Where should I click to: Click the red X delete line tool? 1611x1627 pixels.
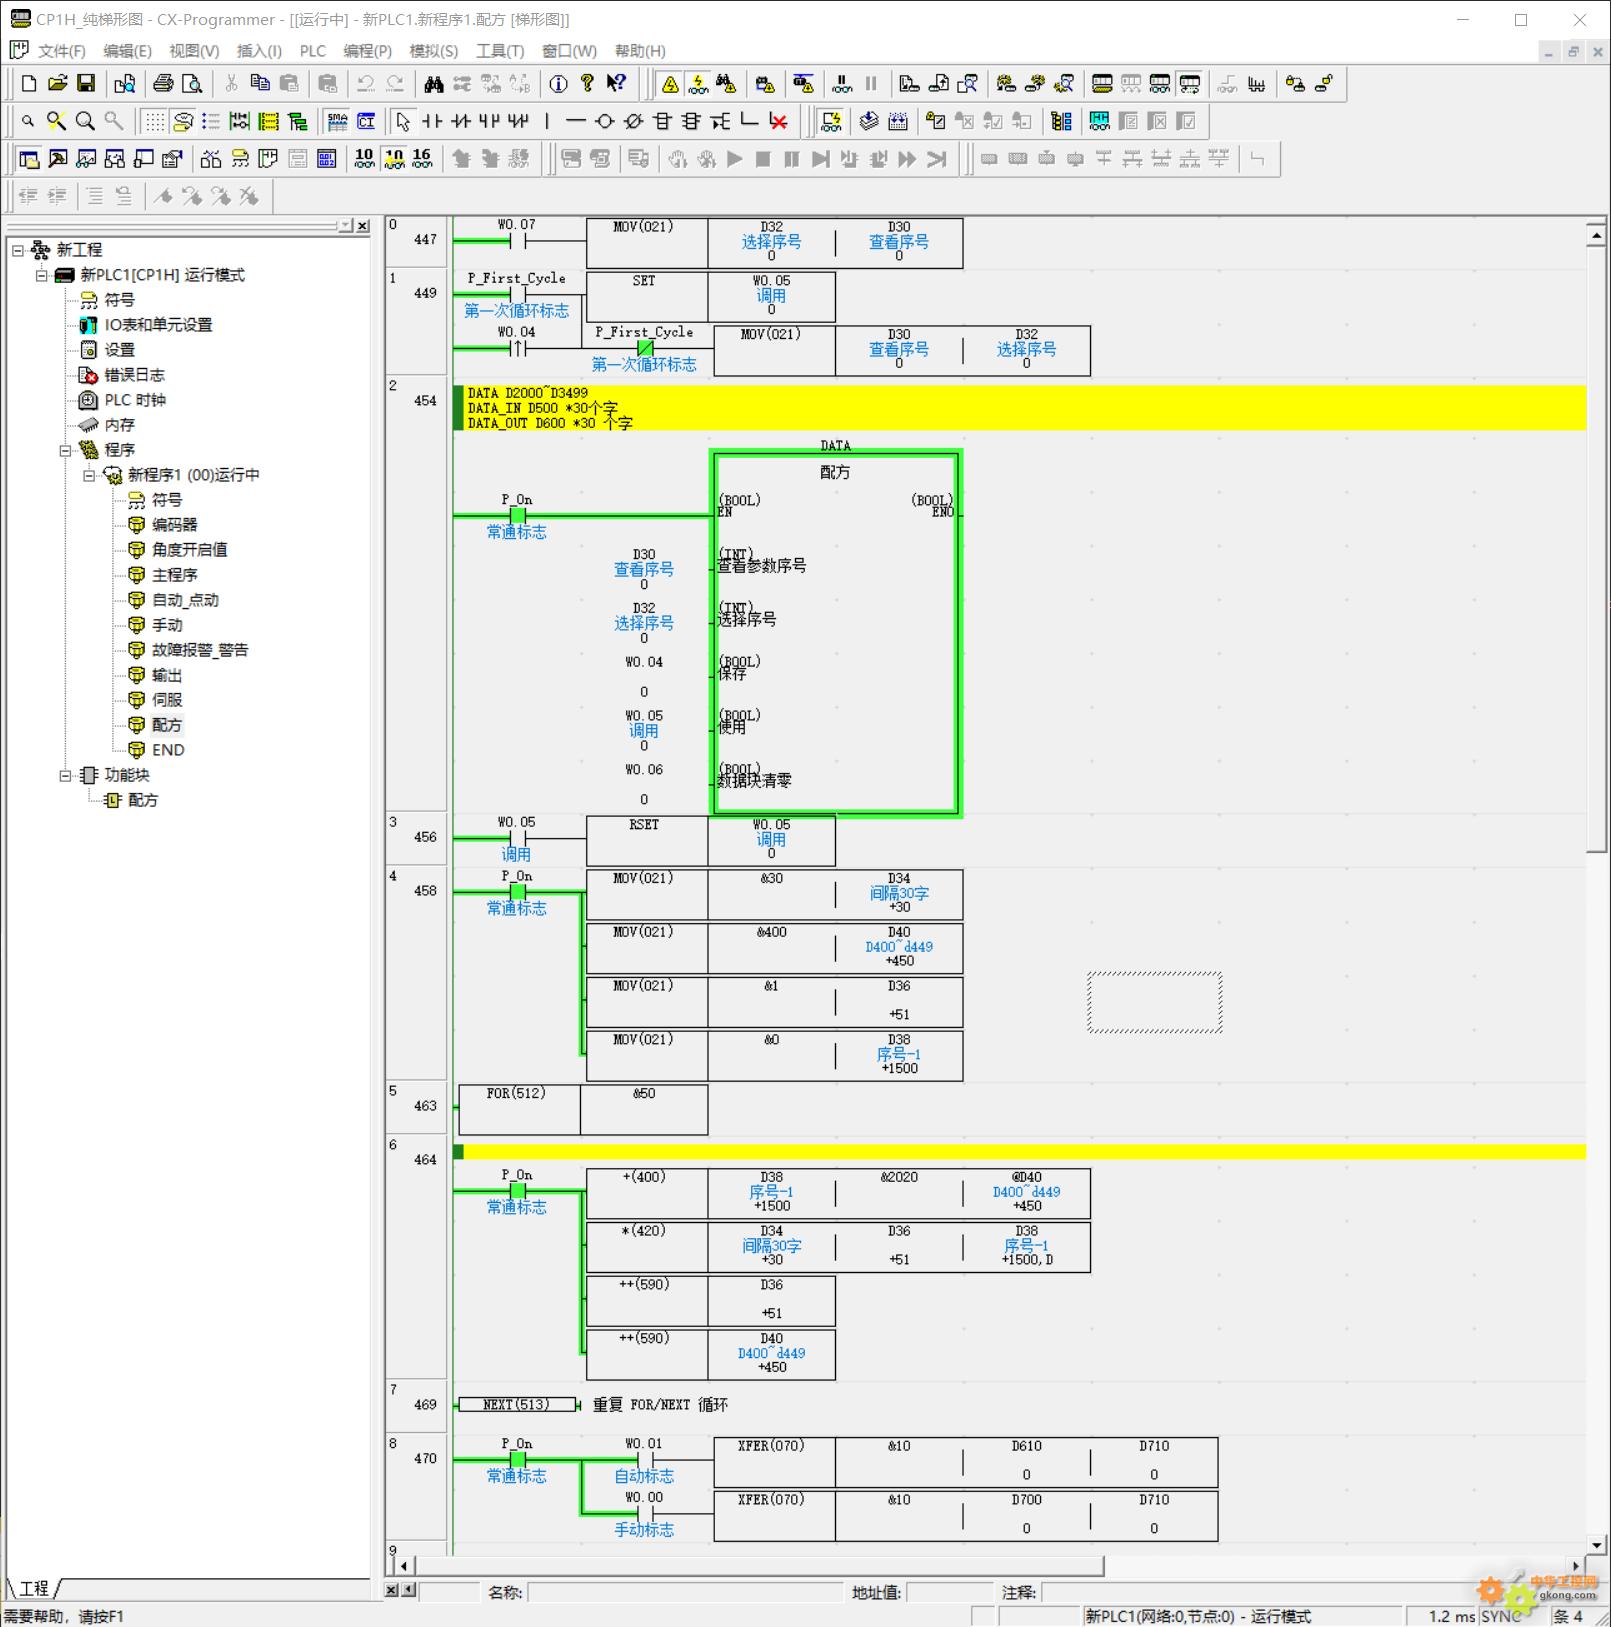(778, 122)
